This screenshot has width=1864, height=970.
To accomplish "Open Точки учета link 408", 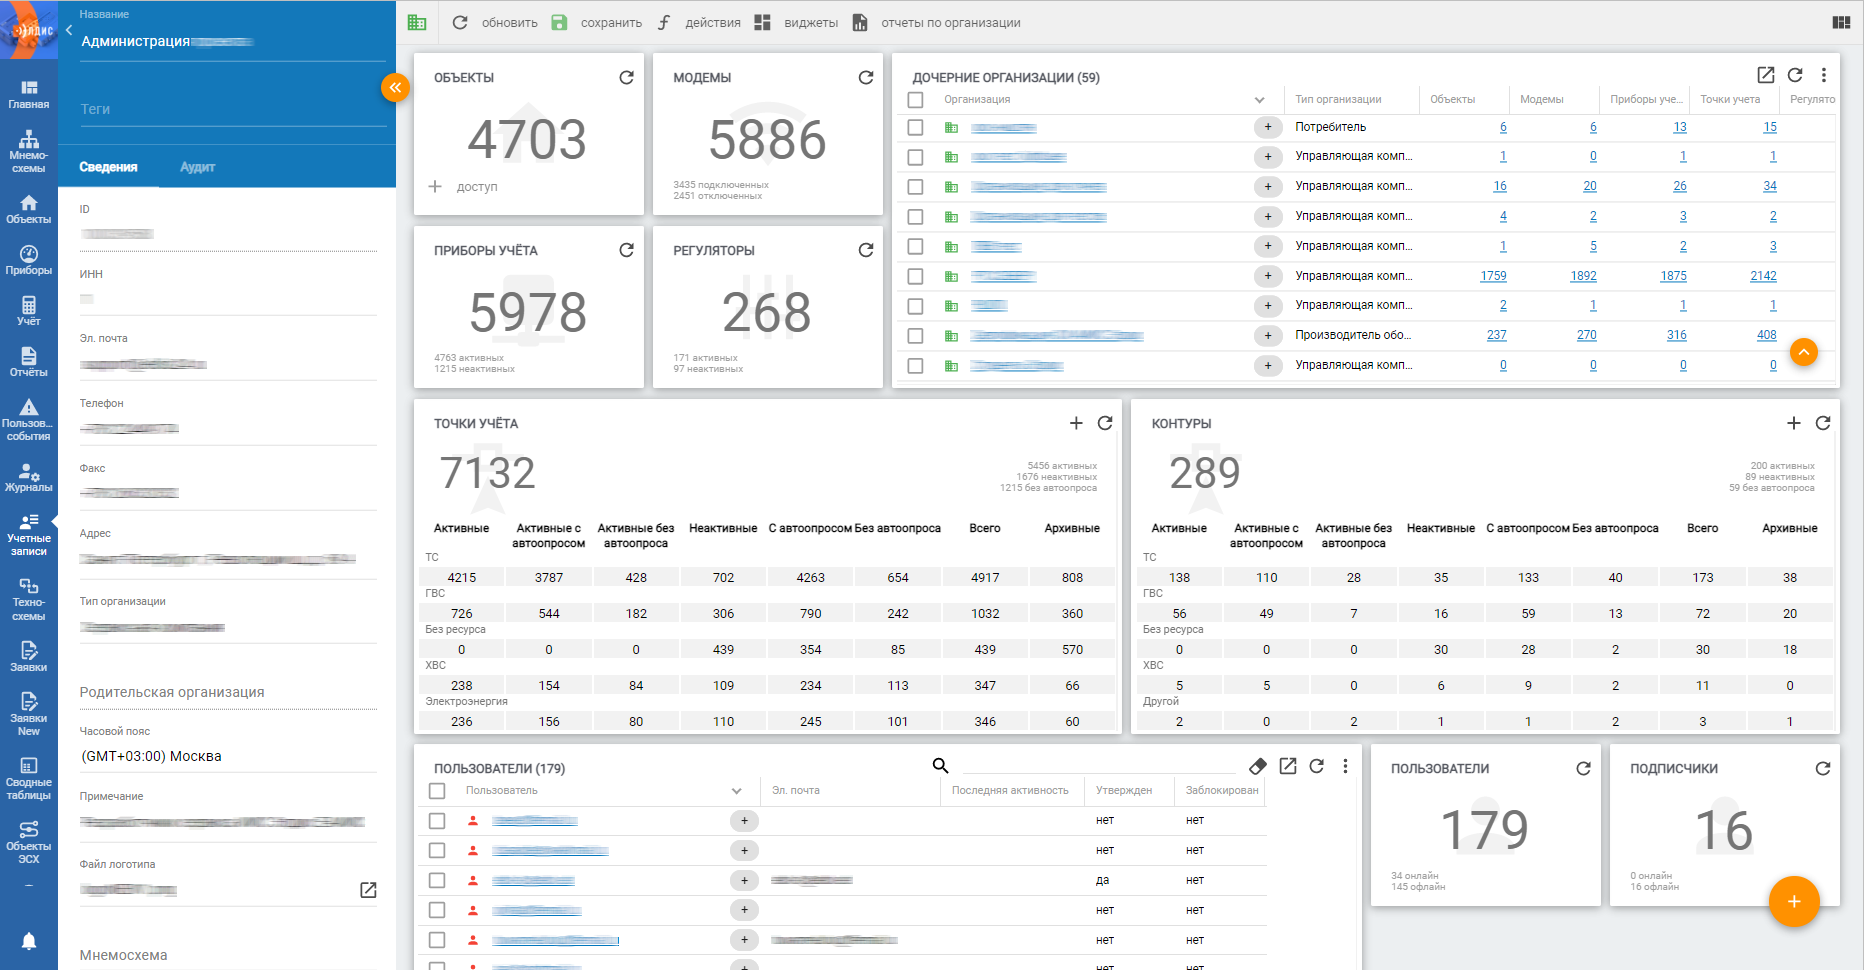I will click(1767, 335).
